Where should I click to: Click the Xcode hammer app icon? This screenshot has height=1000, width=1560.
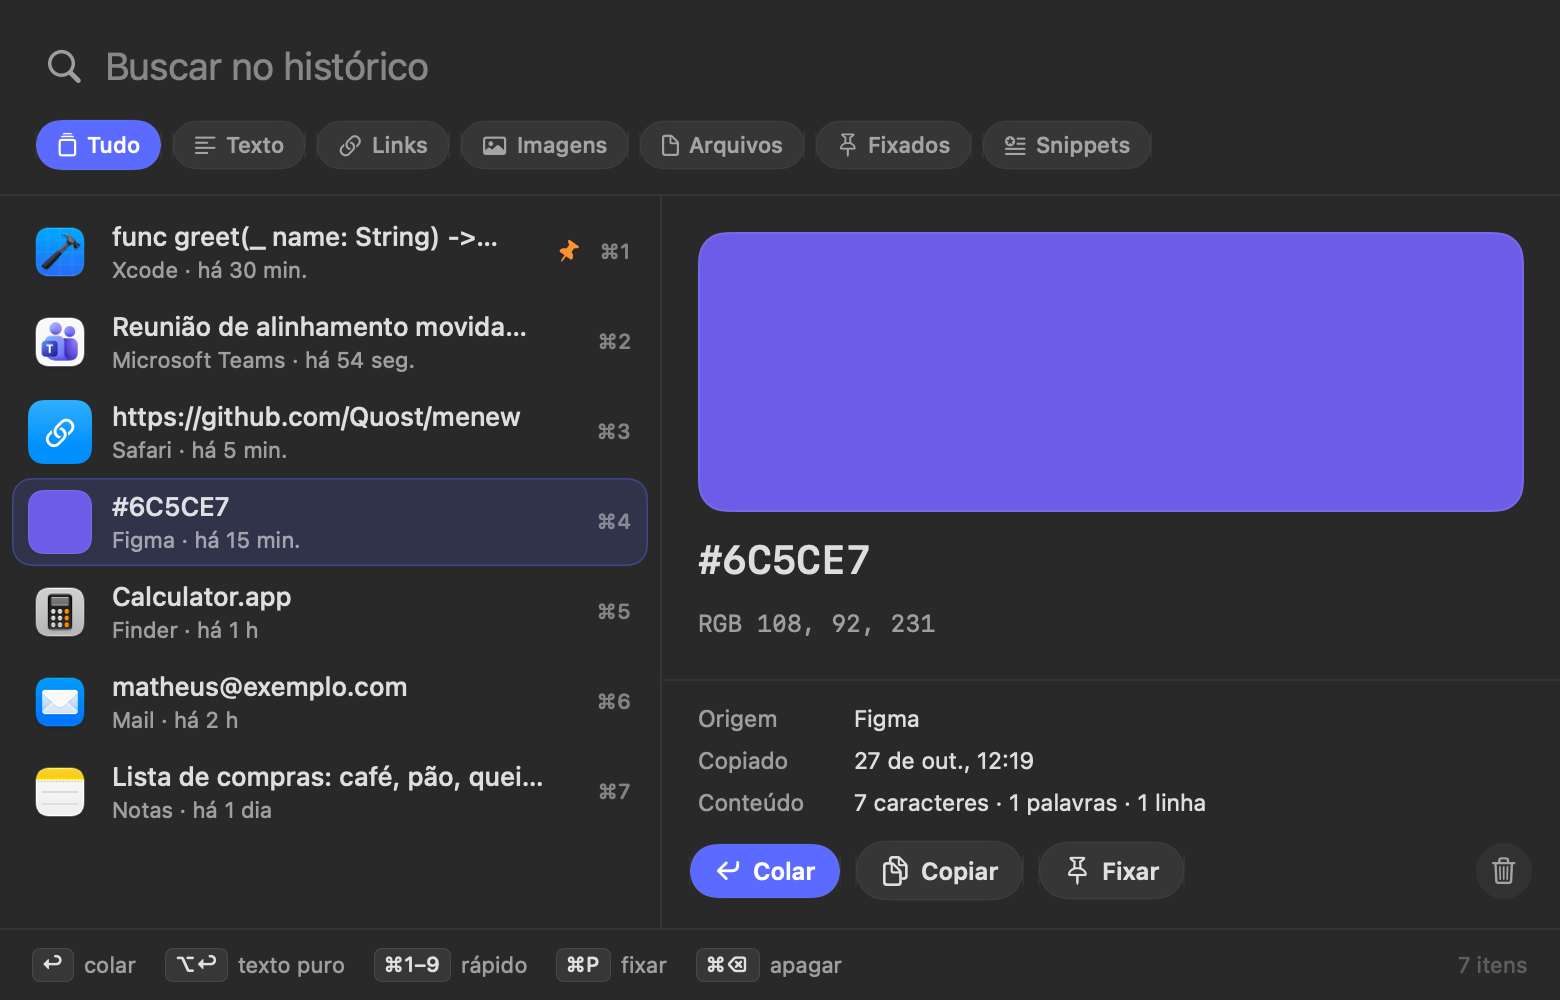click(60, 252)
